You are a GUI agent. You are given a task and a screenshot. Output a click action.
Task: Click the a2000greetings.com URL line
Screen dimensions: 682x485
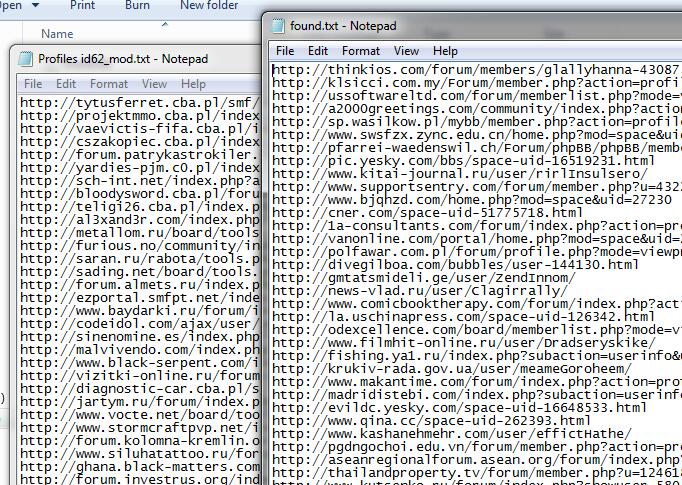point(477,109)
